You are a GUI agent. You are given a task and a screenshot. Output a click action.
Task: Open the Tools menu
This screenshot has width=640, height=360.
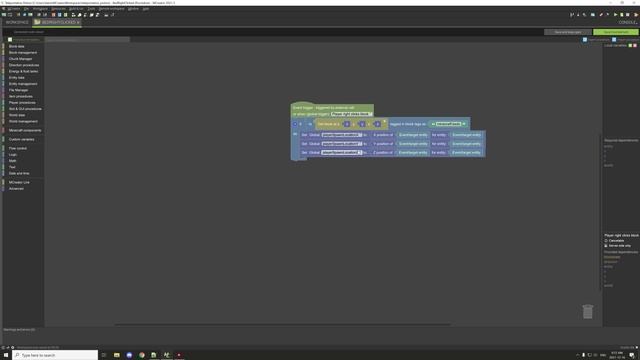[91, 9]
